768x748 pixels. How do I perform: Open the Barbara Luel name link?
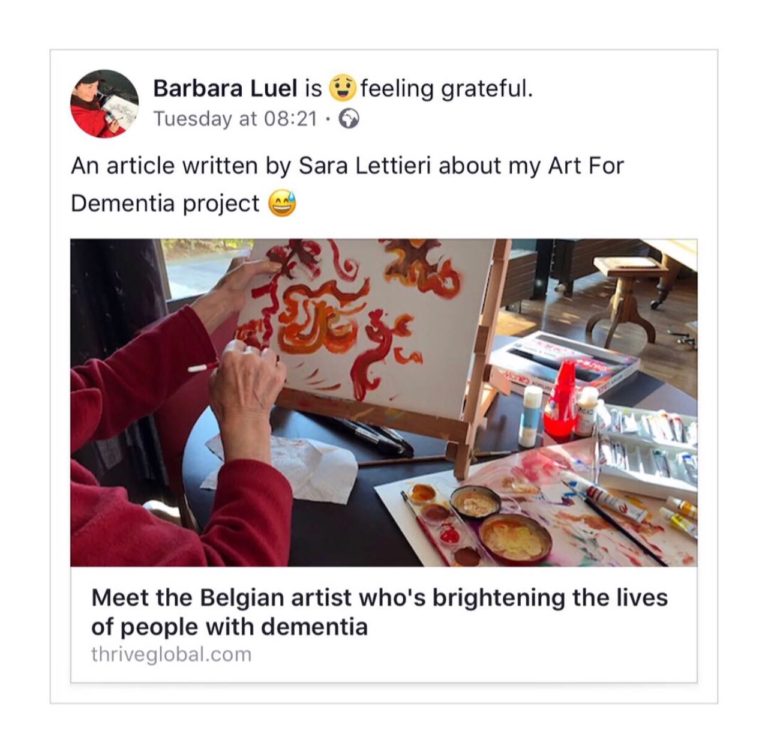click(x=225, y=89)
